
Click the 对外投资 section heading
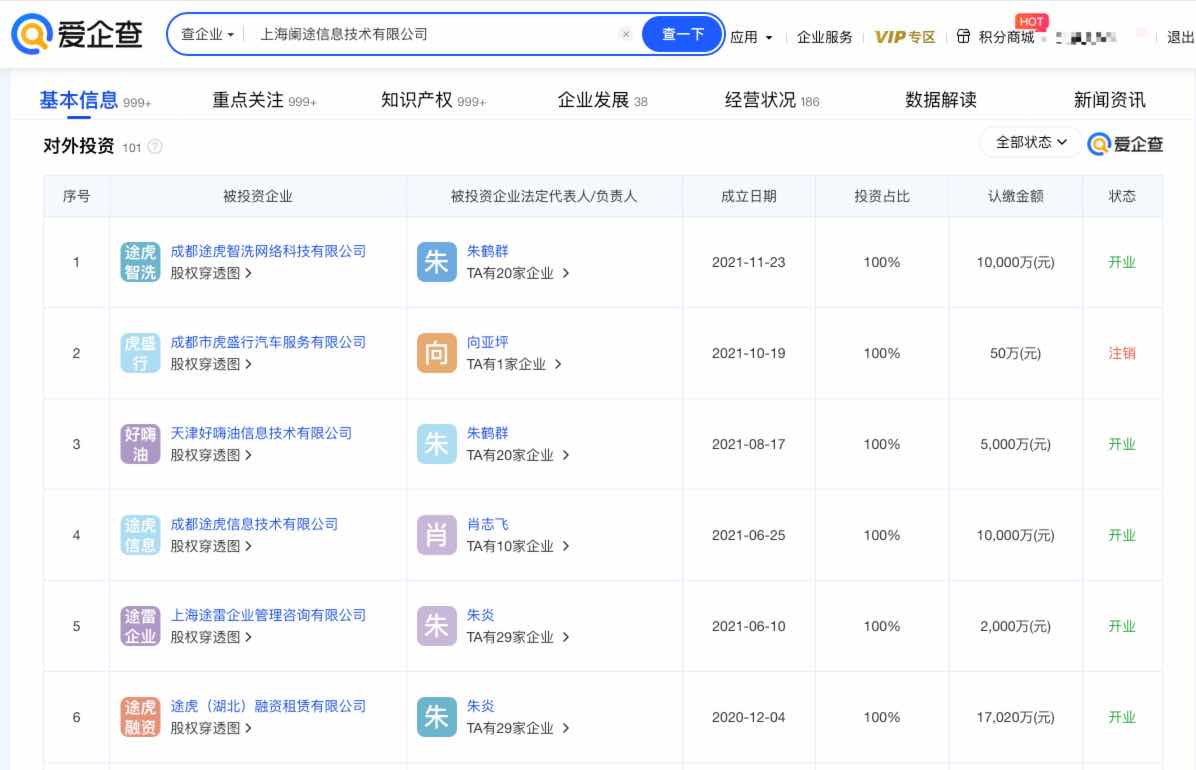pyautogui.click(x=79, y=146)
